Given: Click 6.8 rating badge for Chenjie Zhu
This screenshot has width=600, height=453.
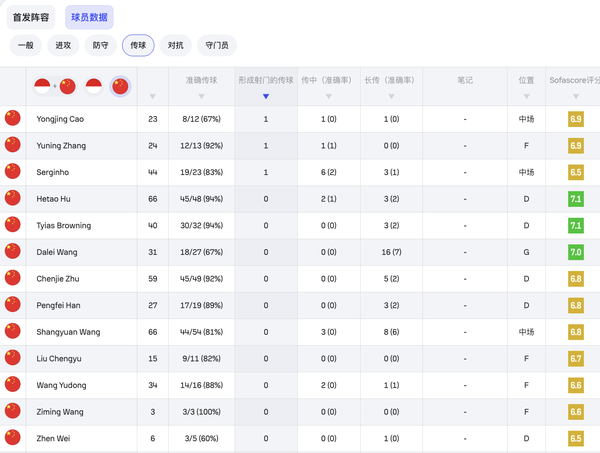Looking at the screenshot, I should (x=576, y=279).
